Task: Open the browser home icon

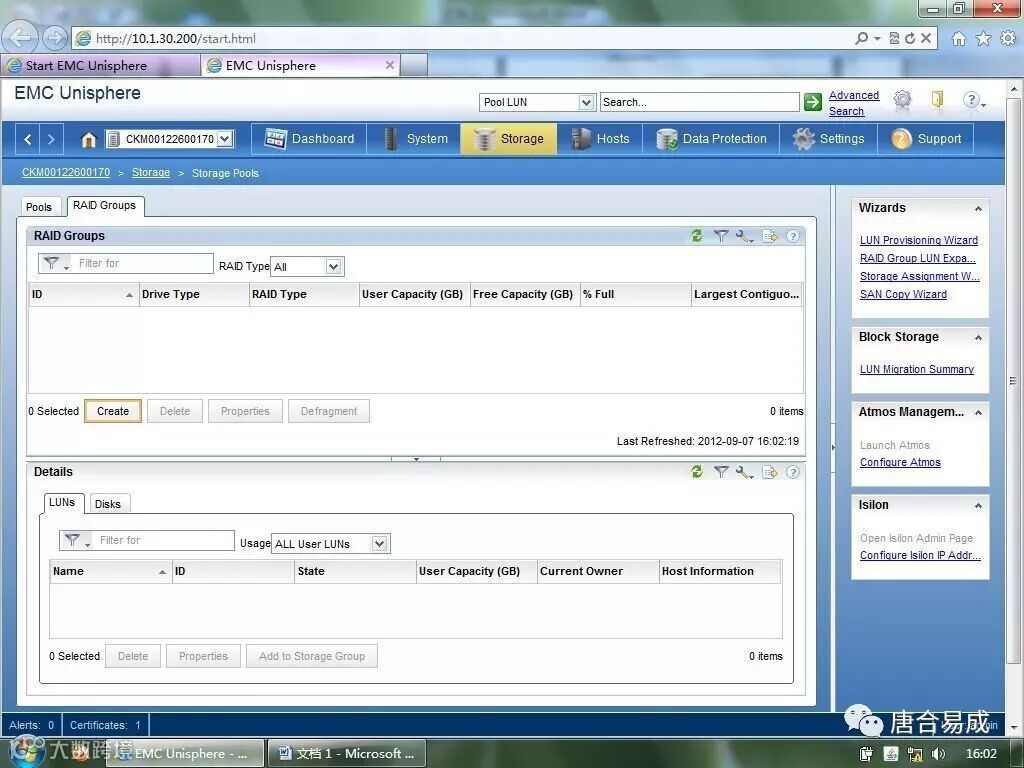Action: tap(958, 39)
